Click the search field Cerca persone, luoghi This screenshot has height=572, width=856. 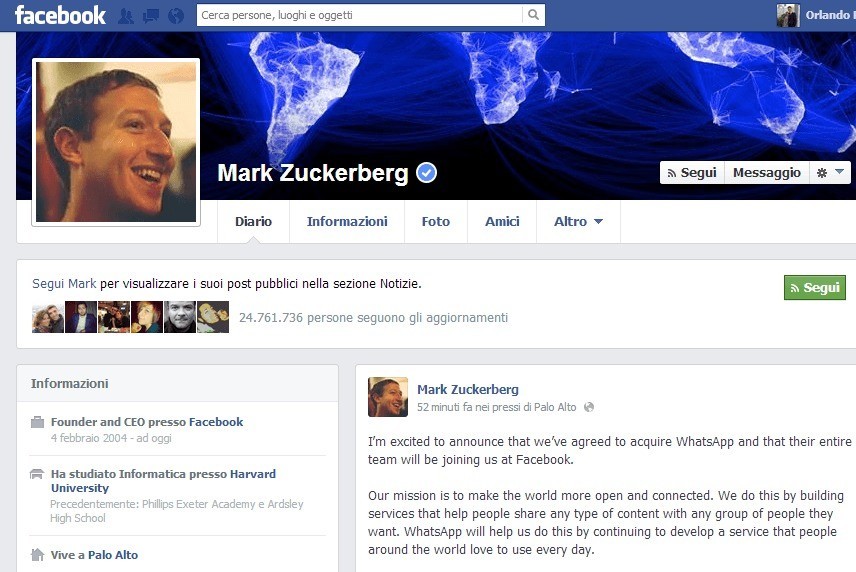click(x=359, y=15)
